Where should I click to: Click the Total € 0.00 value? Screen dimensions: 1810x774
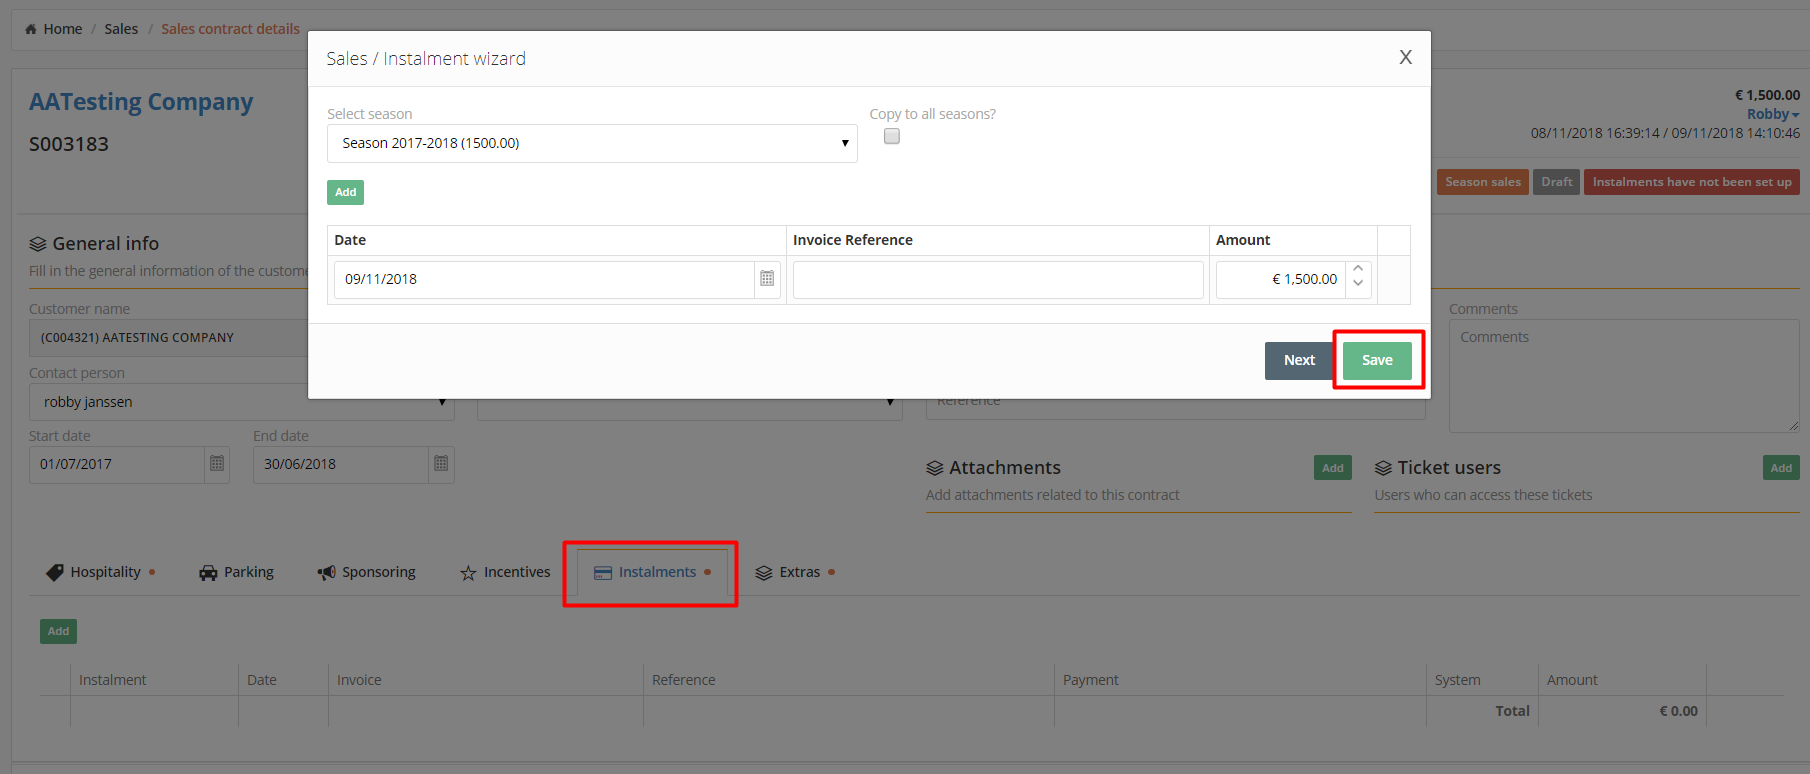pos(1678,711)
